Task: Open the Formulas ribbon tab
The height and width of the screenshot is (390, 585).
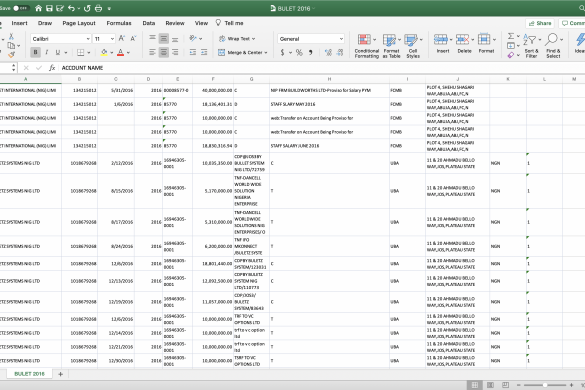Action: coord(119,23)
